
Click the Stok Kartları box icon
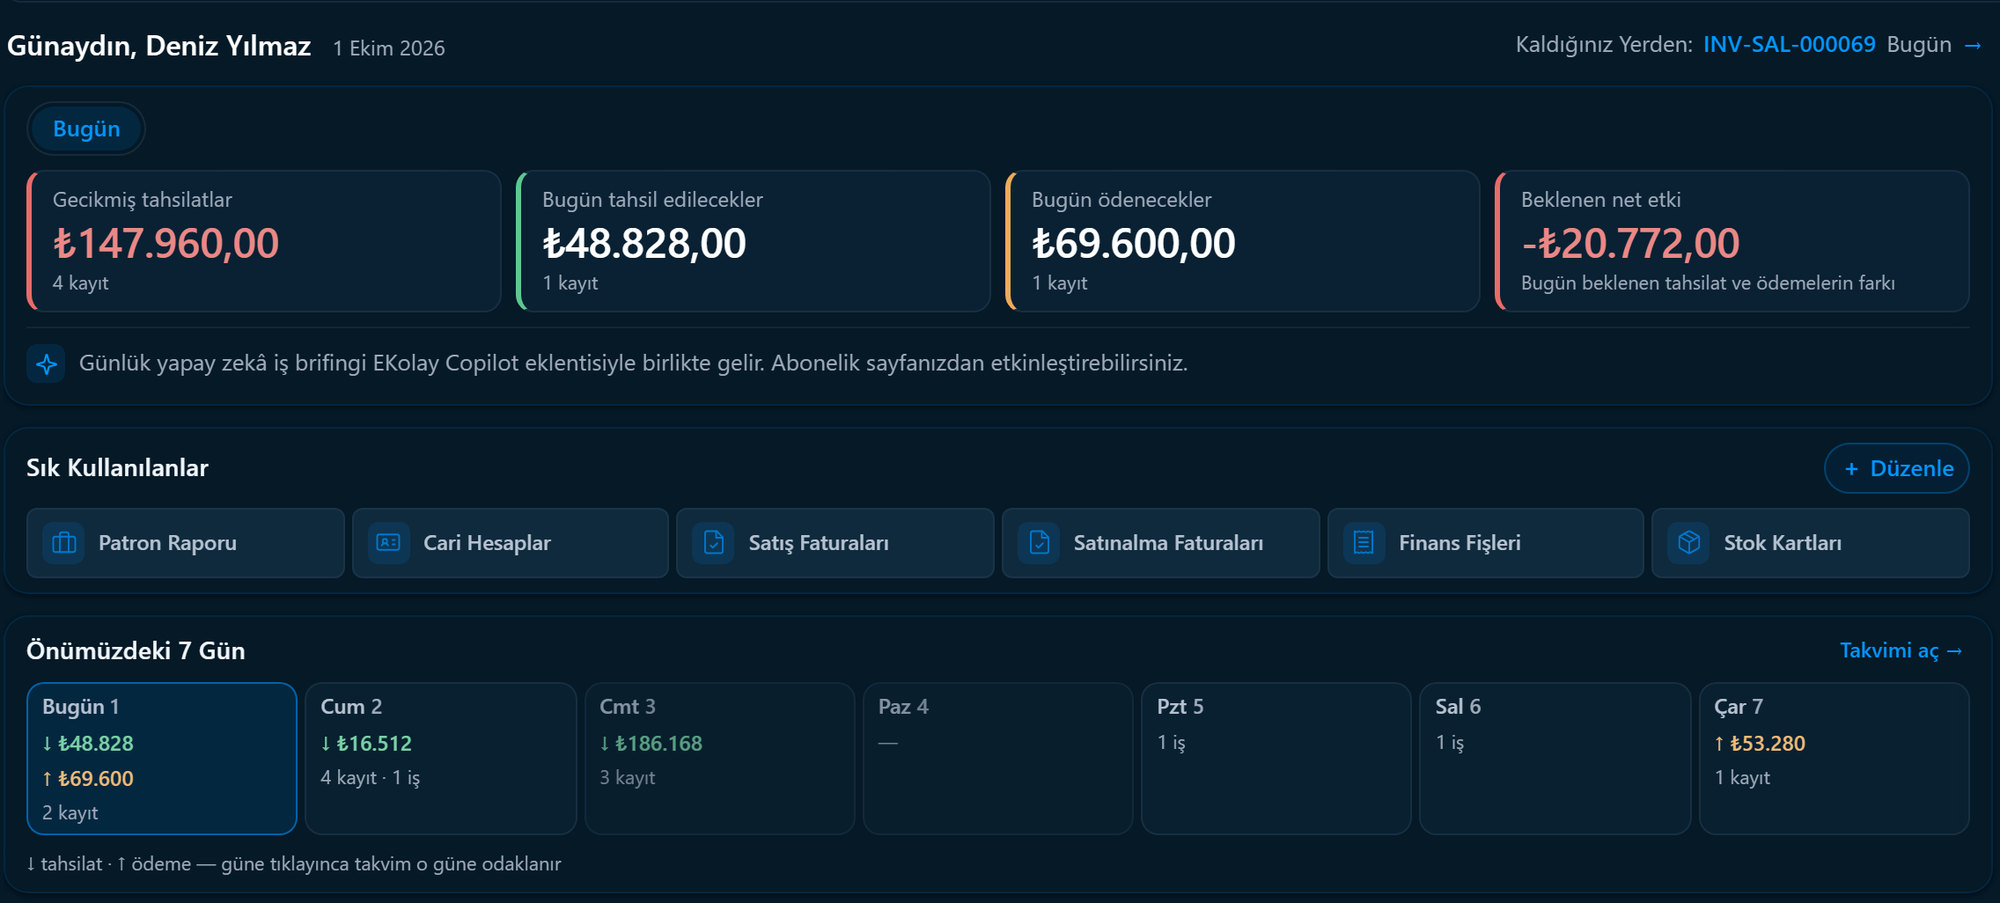pos(1689,543)
